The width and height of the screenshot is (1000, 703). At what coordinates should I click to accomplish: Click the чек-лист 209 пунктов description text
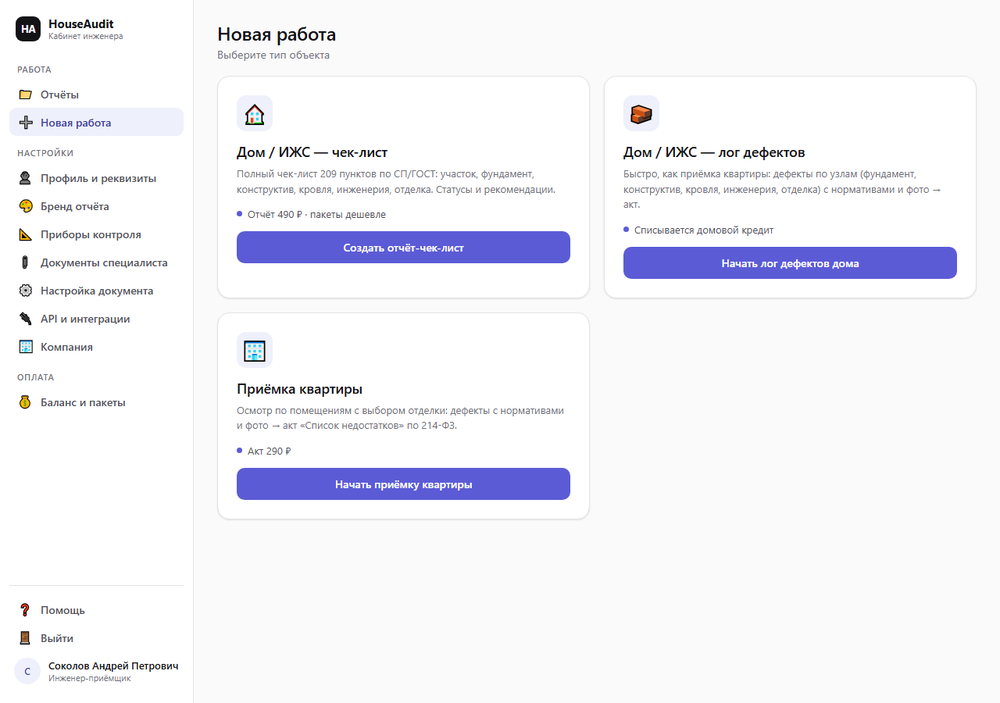396,182
